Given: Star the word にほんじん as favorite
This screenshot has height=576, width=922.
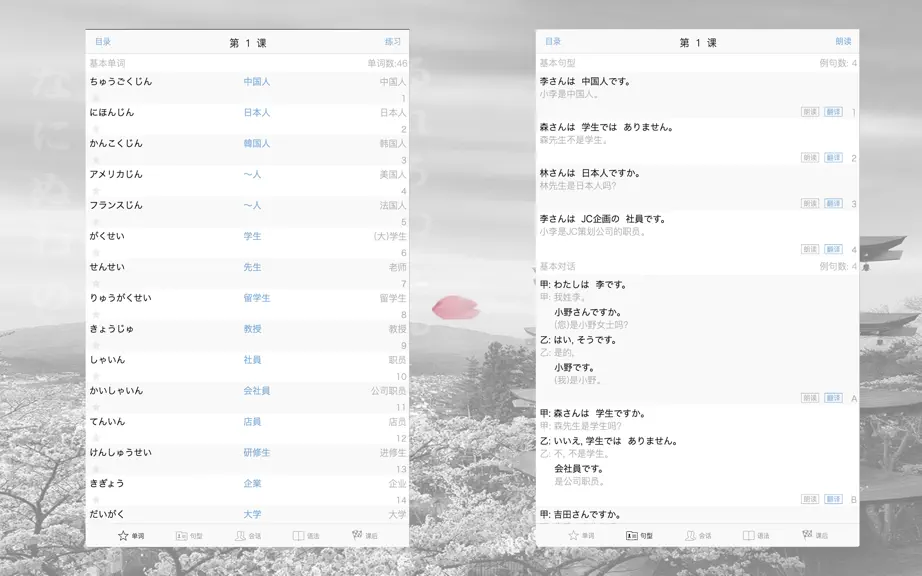Looking at the screenshot, I should pos(96,129).
